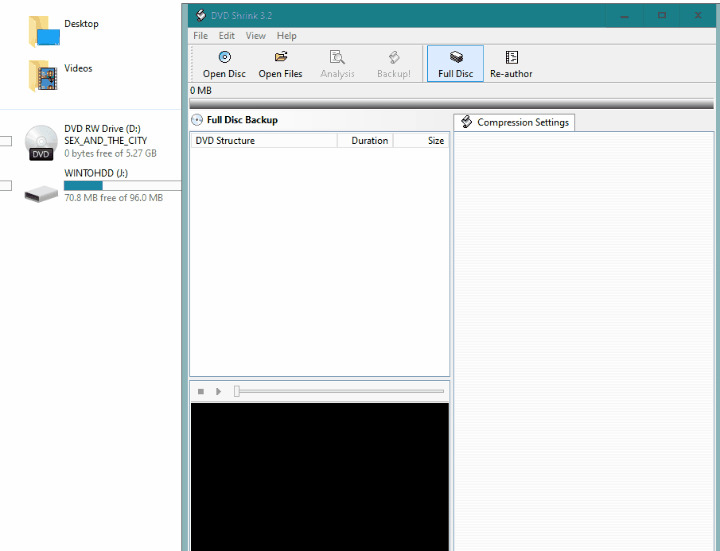Open the DVD RW Drive (D:)

click(42, 142)
